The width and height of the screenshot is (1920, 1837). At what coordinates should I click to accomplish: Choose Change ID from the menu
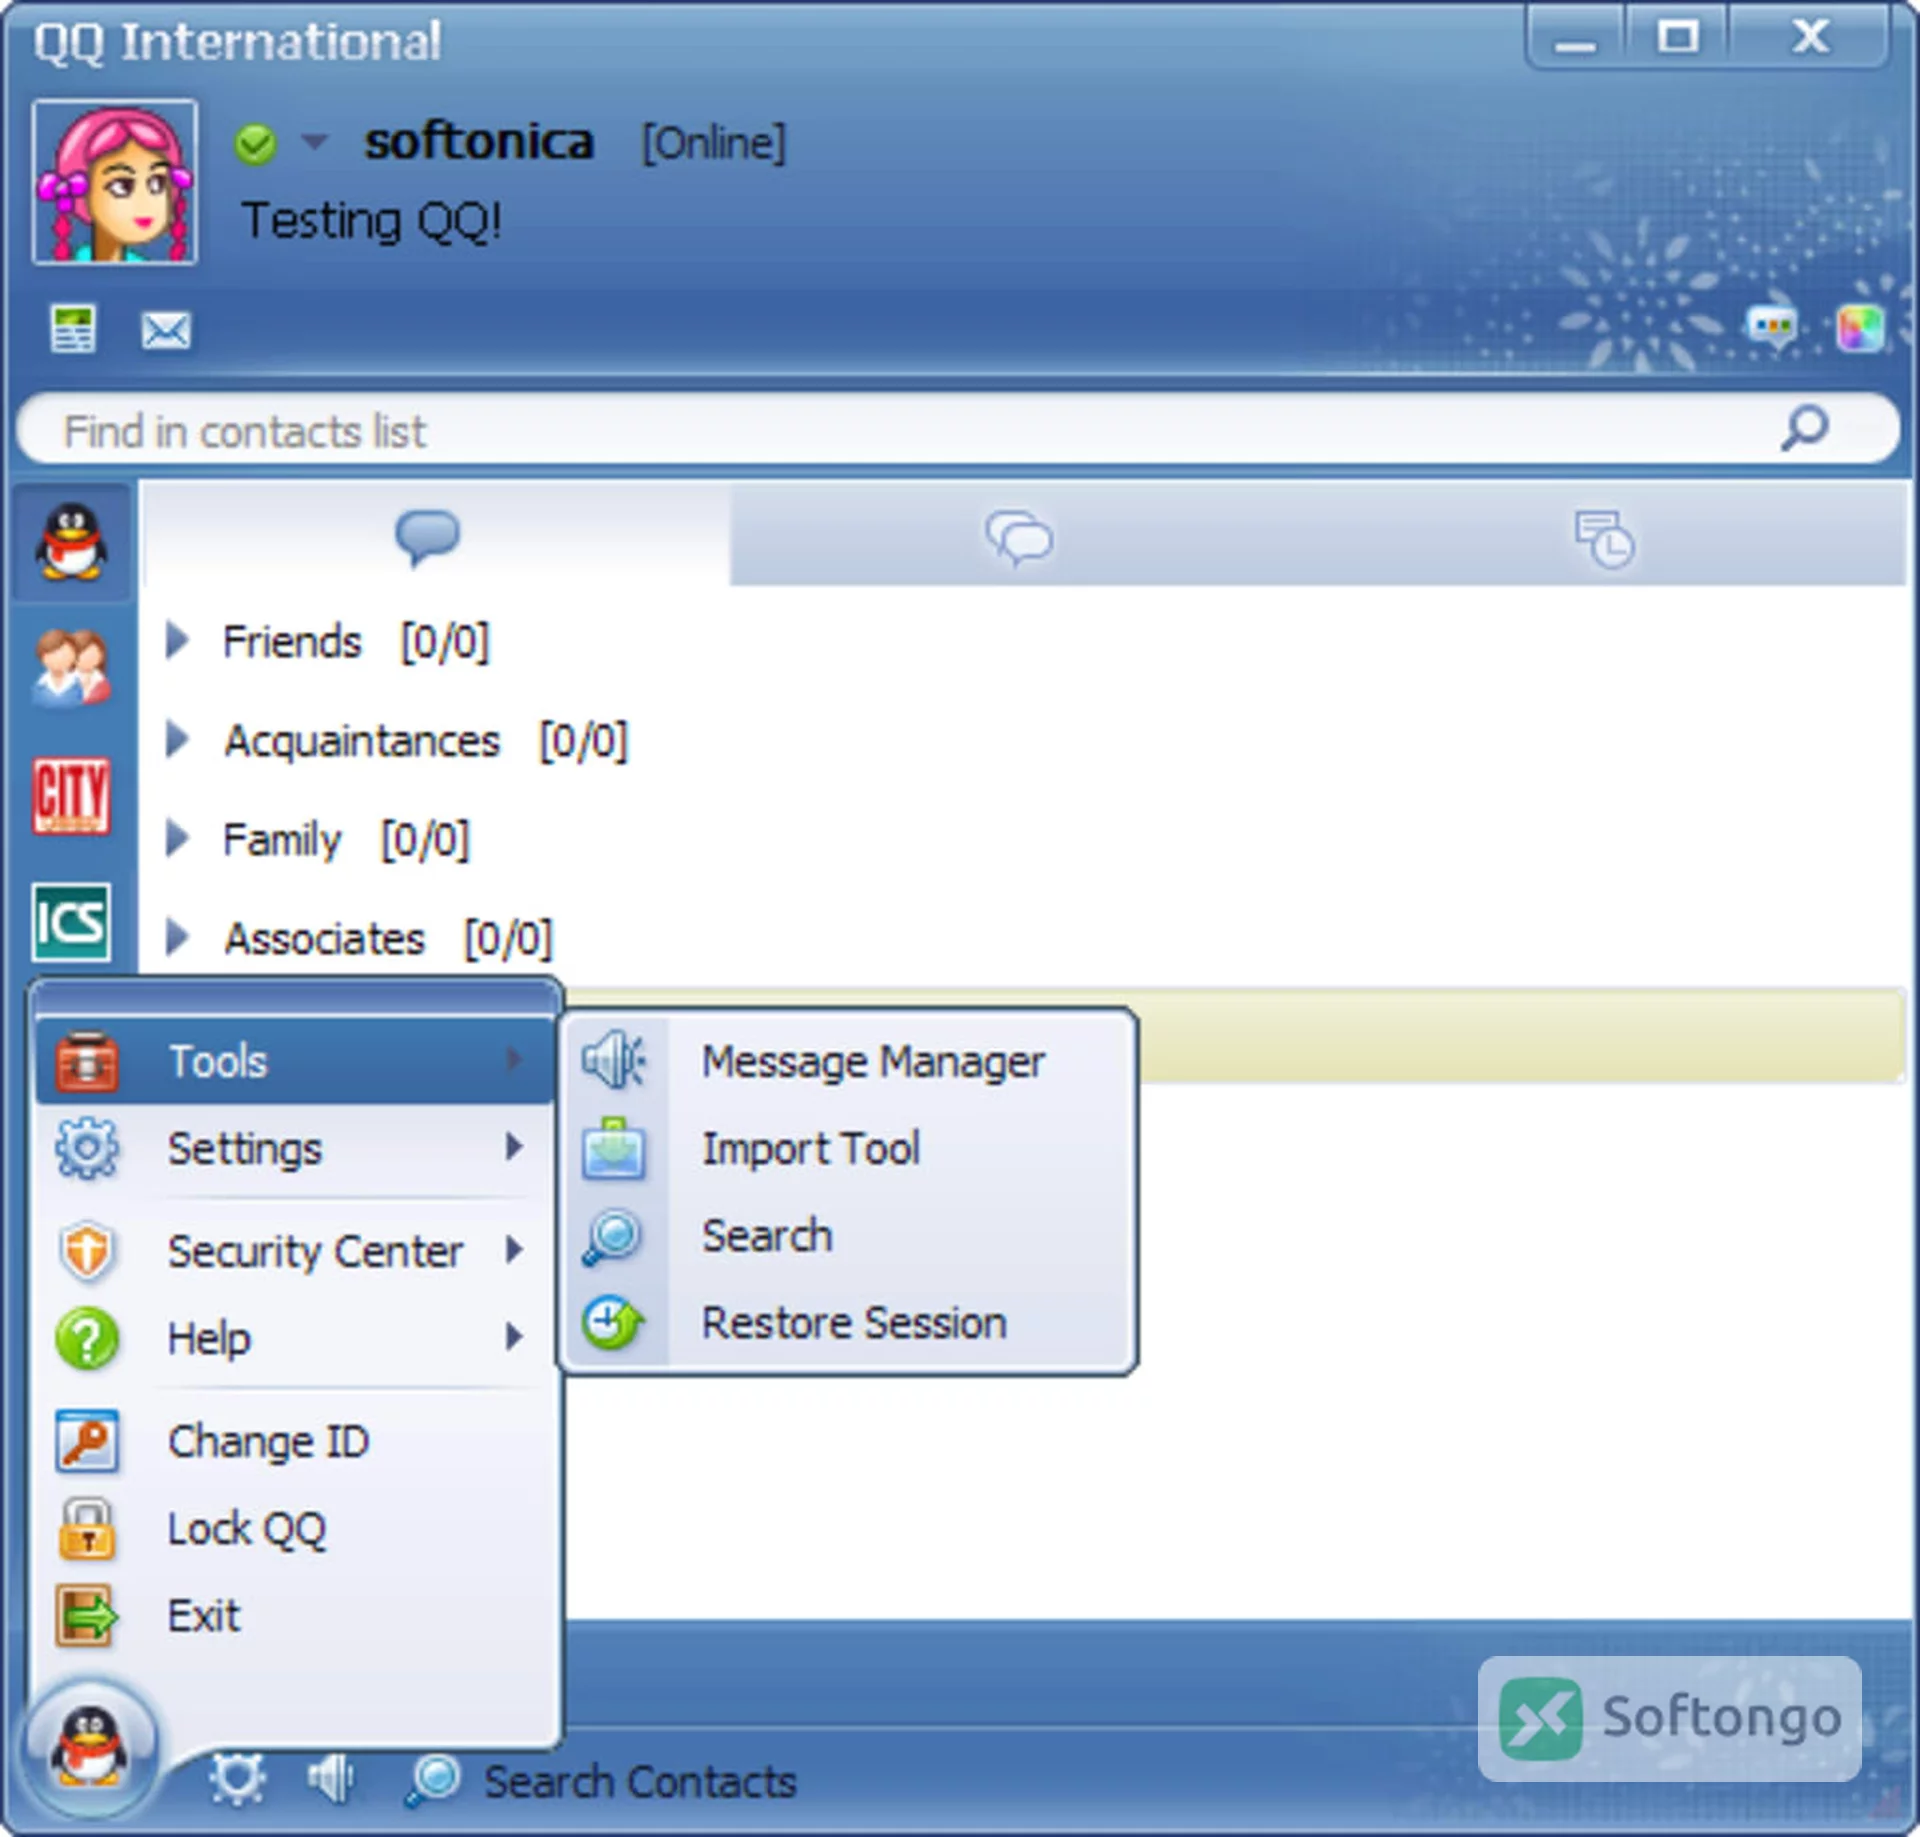[295, 1441]
